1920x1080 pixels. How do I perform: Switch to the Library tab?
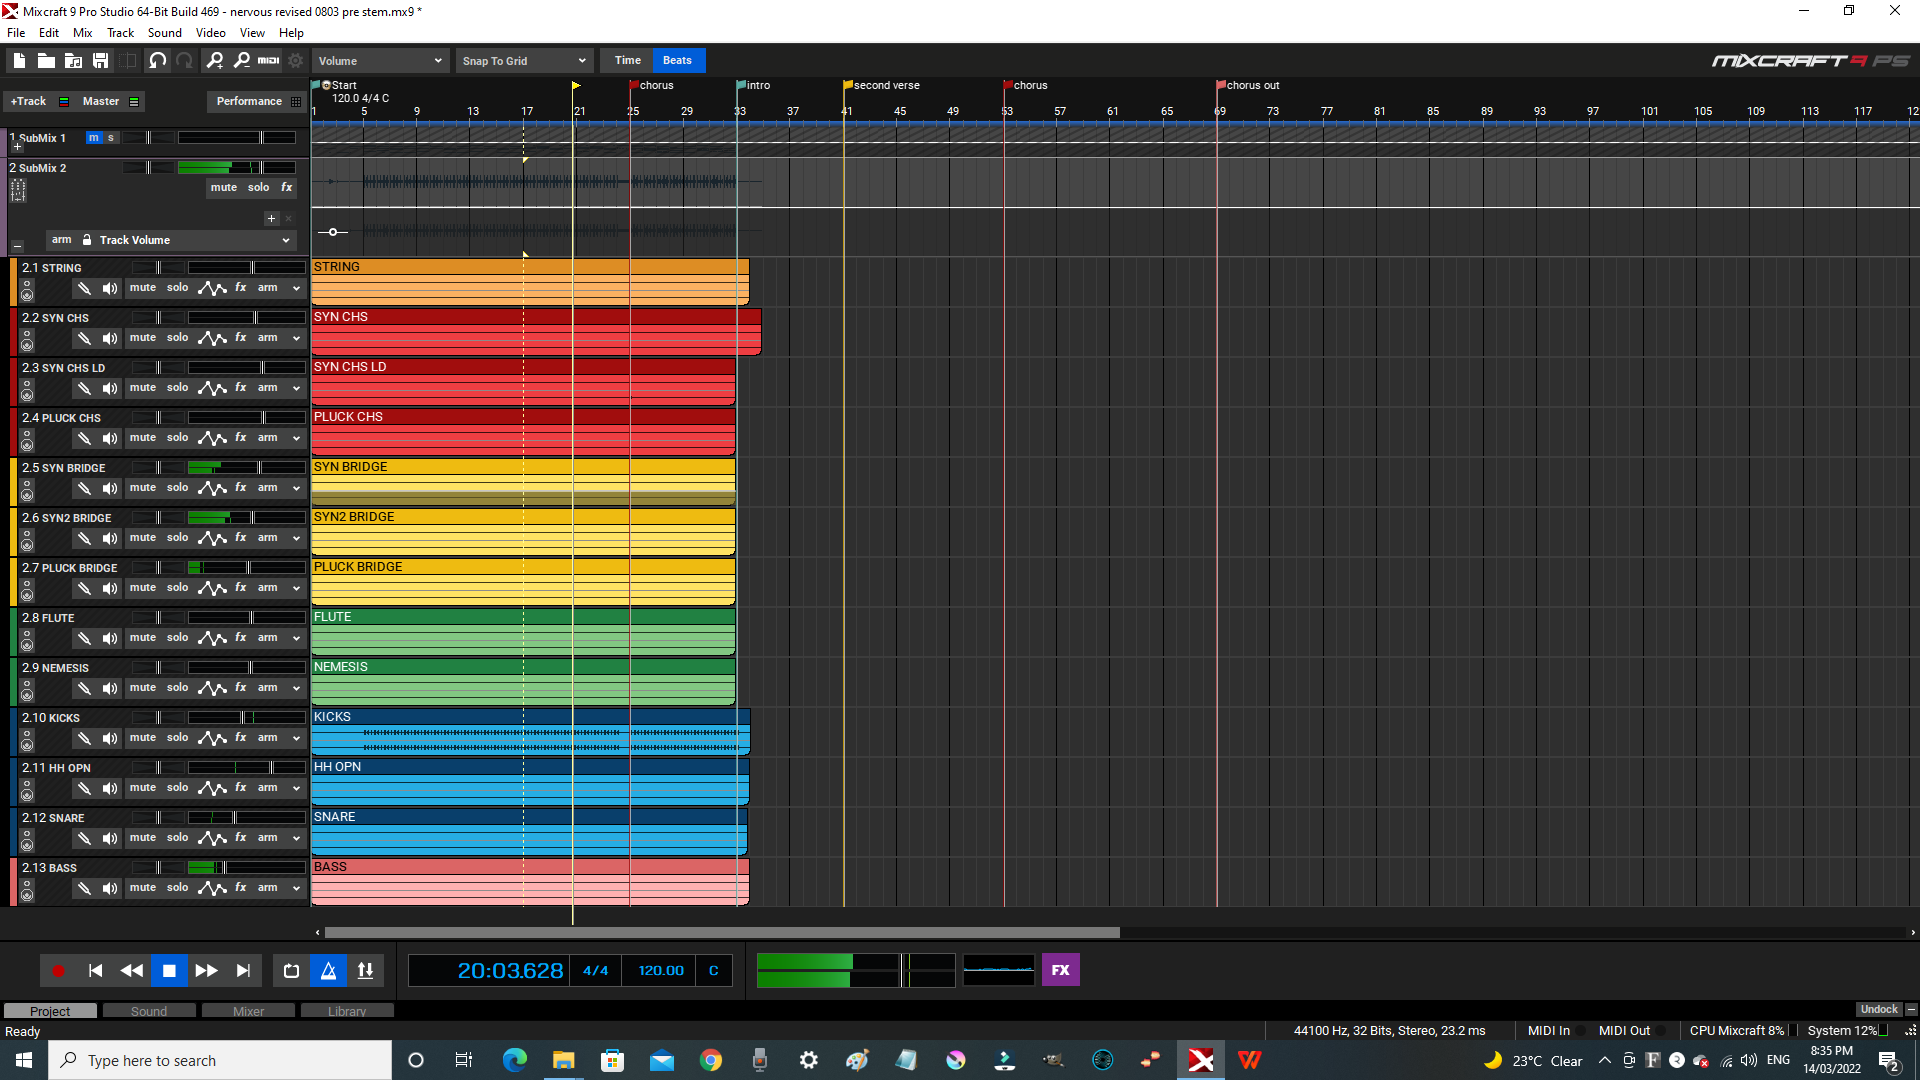pos(347,1011)
